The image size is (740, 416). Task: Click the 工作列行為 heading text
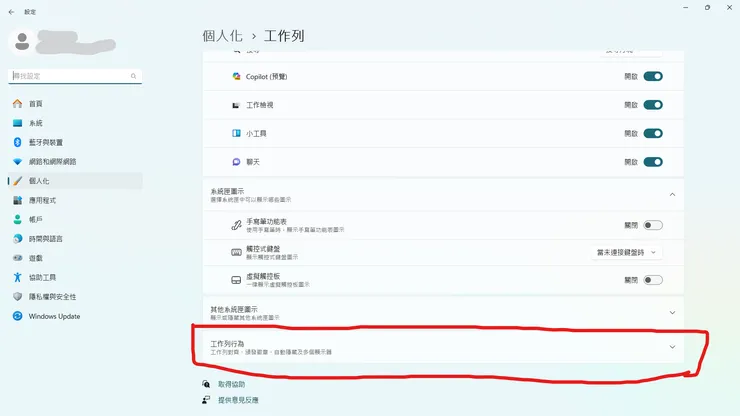227,344
